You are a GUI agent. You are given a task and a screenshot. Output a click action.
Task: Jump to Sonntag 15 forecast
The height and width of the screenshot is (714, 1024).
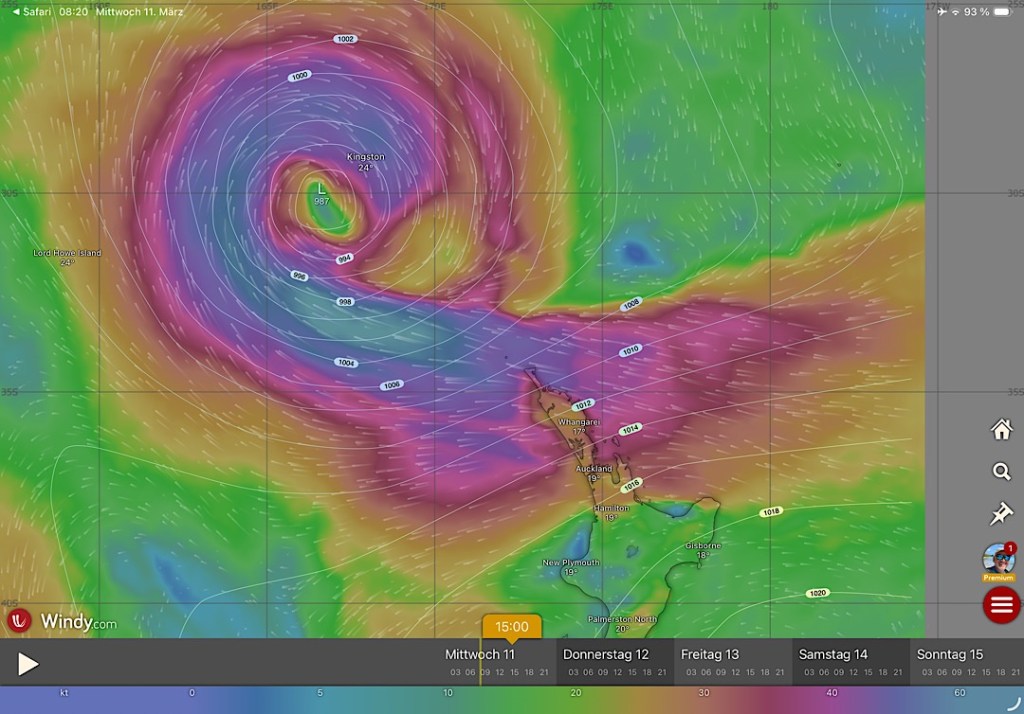click(949, 655)
